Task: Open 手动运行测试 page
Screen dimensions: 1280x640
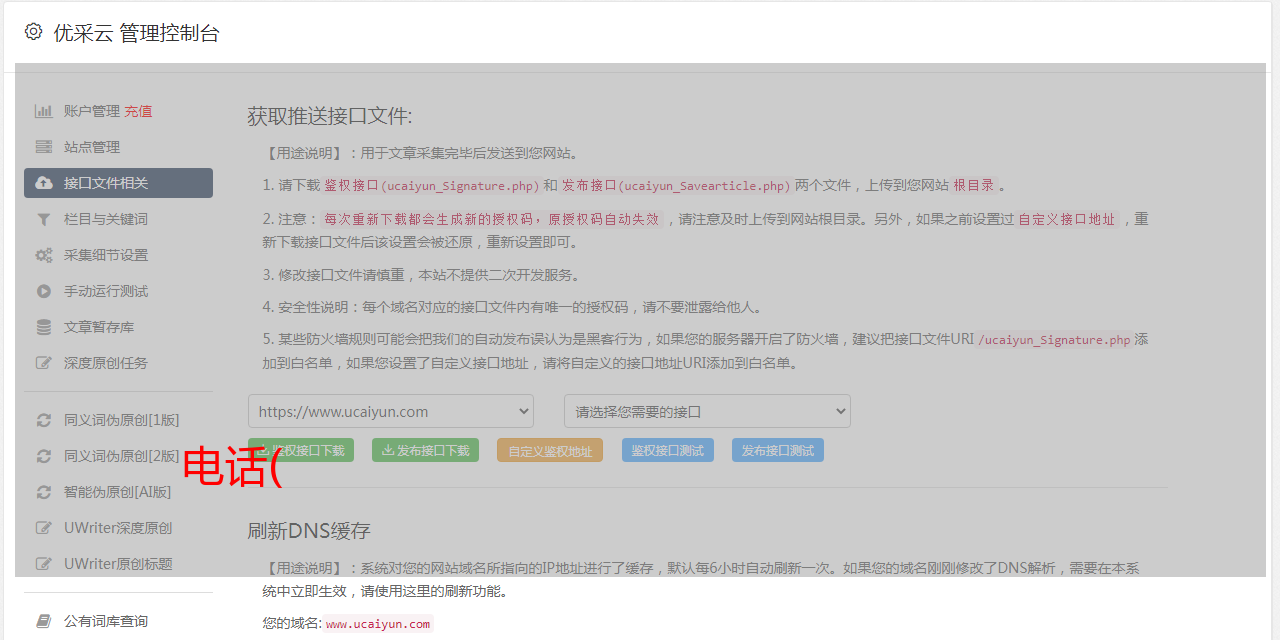Action: [118, 291]
